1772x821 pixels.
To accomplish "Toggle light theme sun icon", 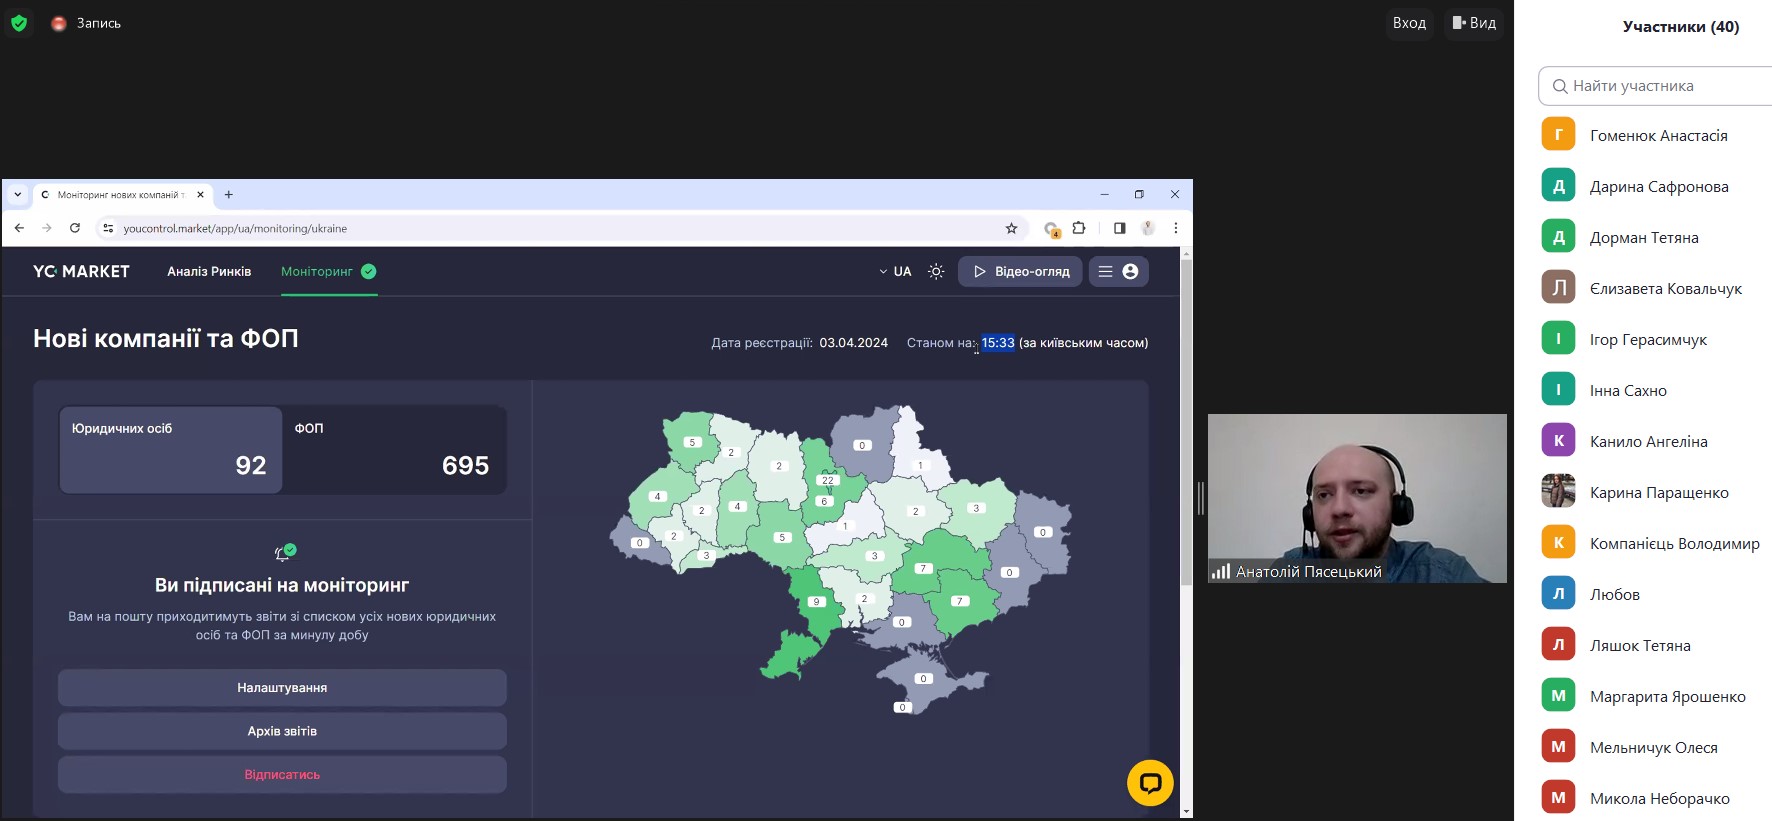I will (x=936, y=271).
